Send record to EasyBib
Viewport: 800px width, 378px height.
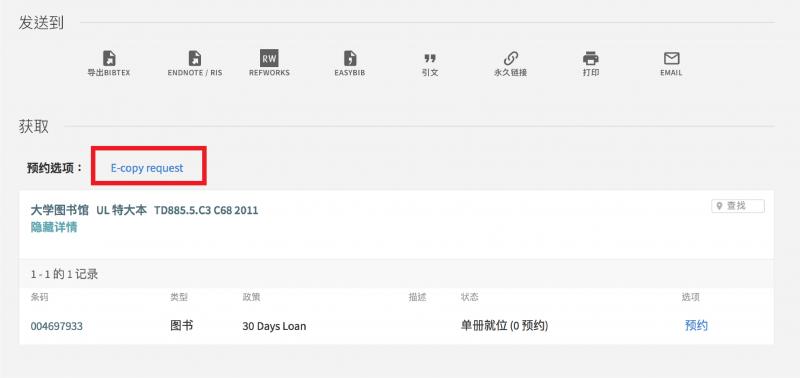pos(349,63)
